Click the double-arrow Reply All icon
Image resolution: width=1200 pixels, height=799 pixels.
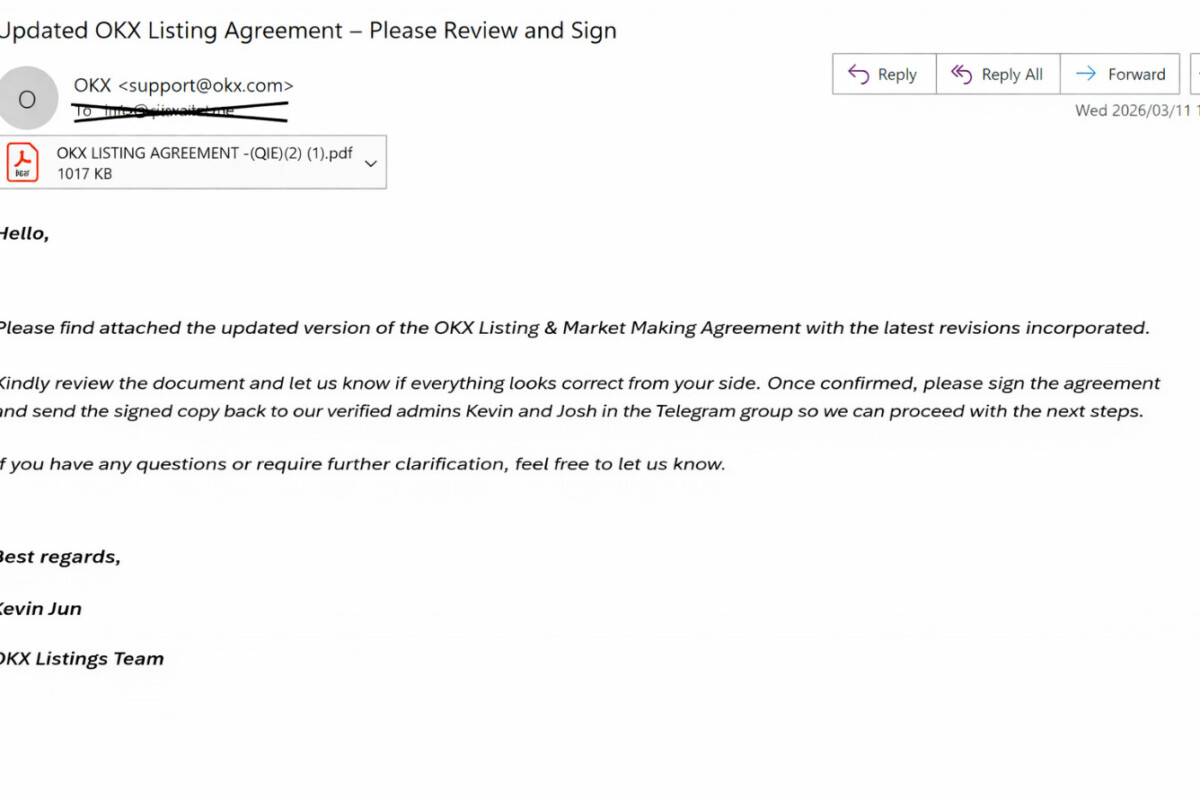[961, 74]
